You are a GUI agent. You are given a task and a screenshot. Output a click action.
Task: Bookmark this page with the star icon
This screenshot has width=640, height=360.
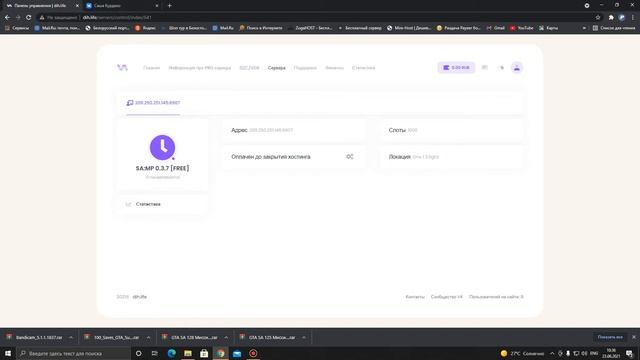click(x=598, y=18)
